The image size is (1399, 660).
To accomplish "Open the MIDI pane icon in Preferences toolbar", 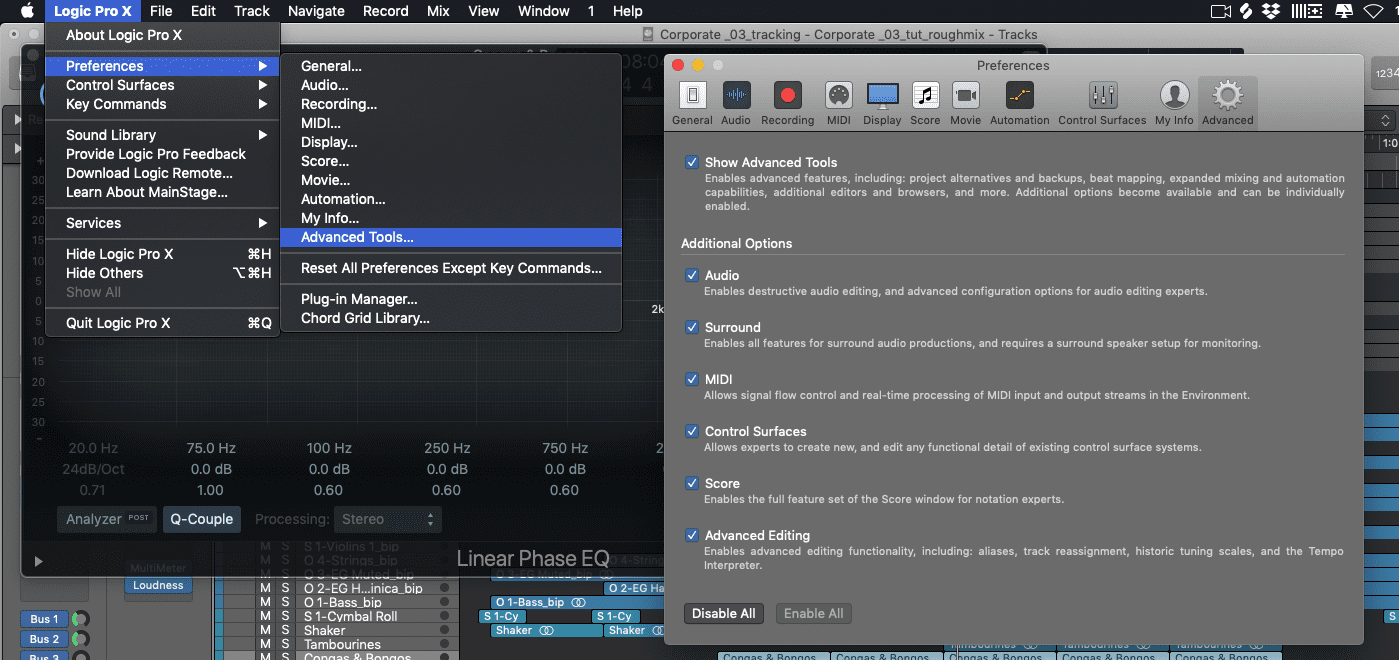I will [x=838, y=96].
